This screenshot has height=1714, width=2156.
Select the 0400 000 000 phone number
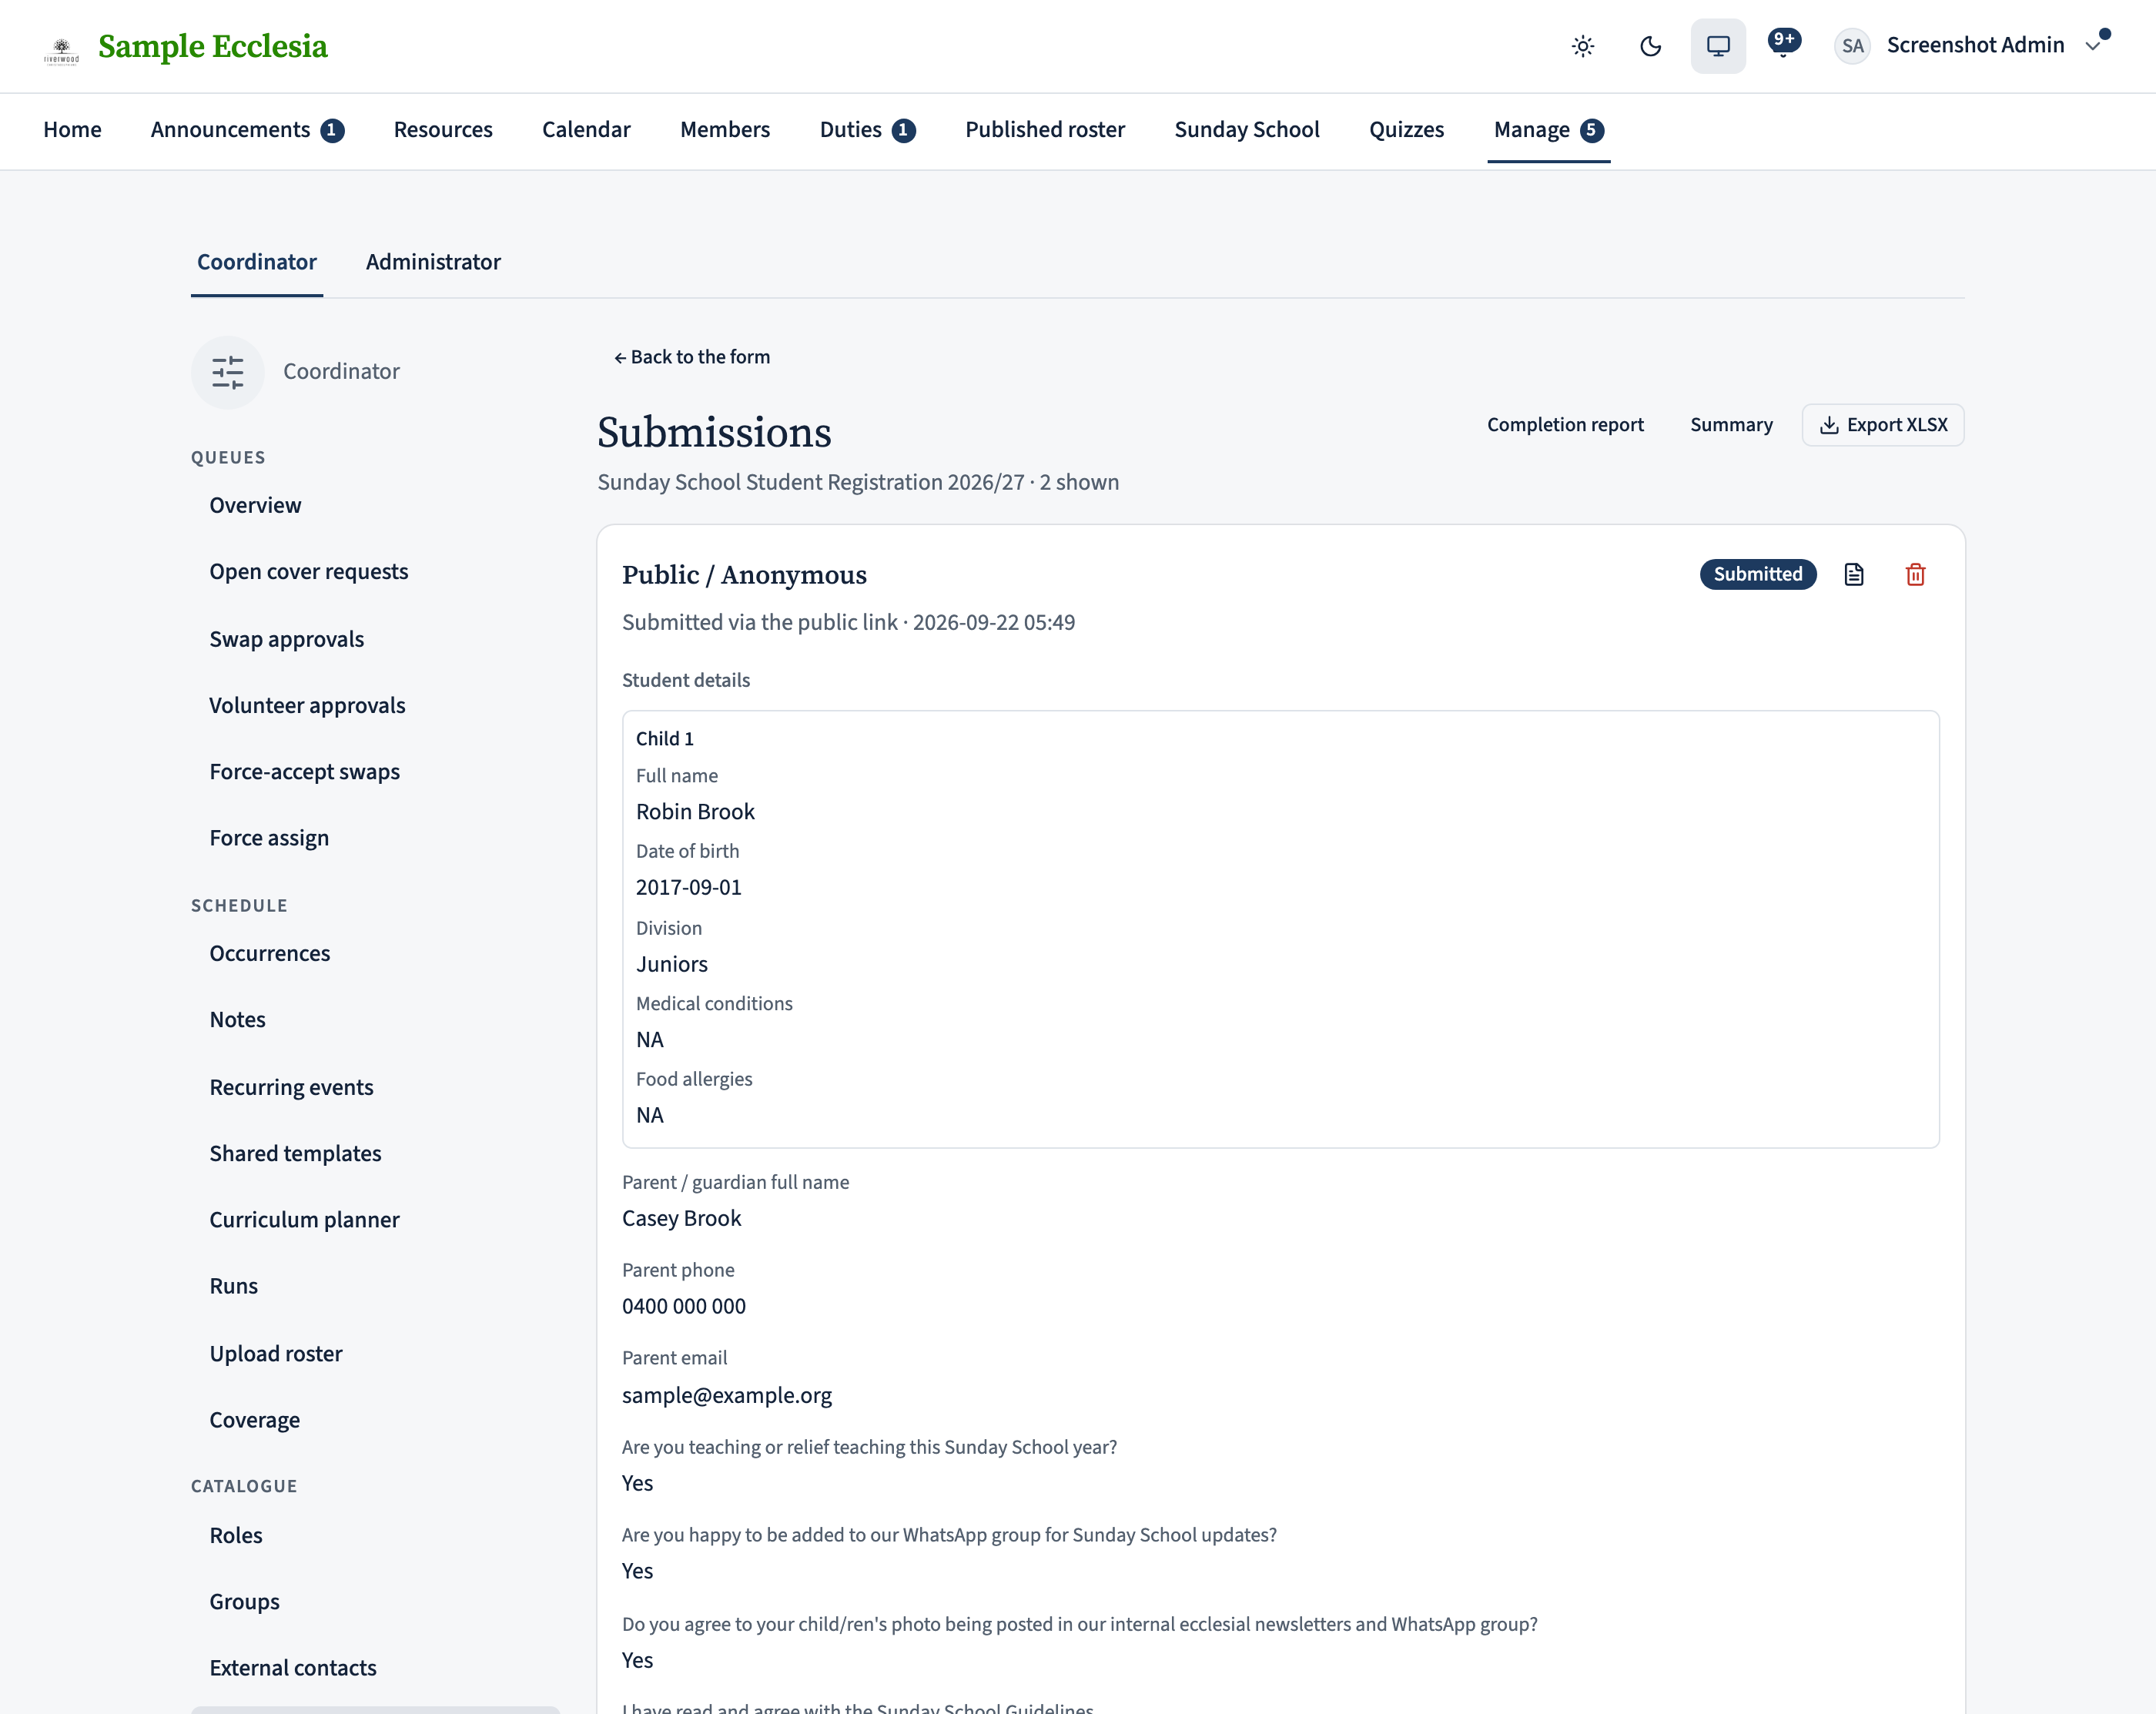click(x=683, y=1307)
